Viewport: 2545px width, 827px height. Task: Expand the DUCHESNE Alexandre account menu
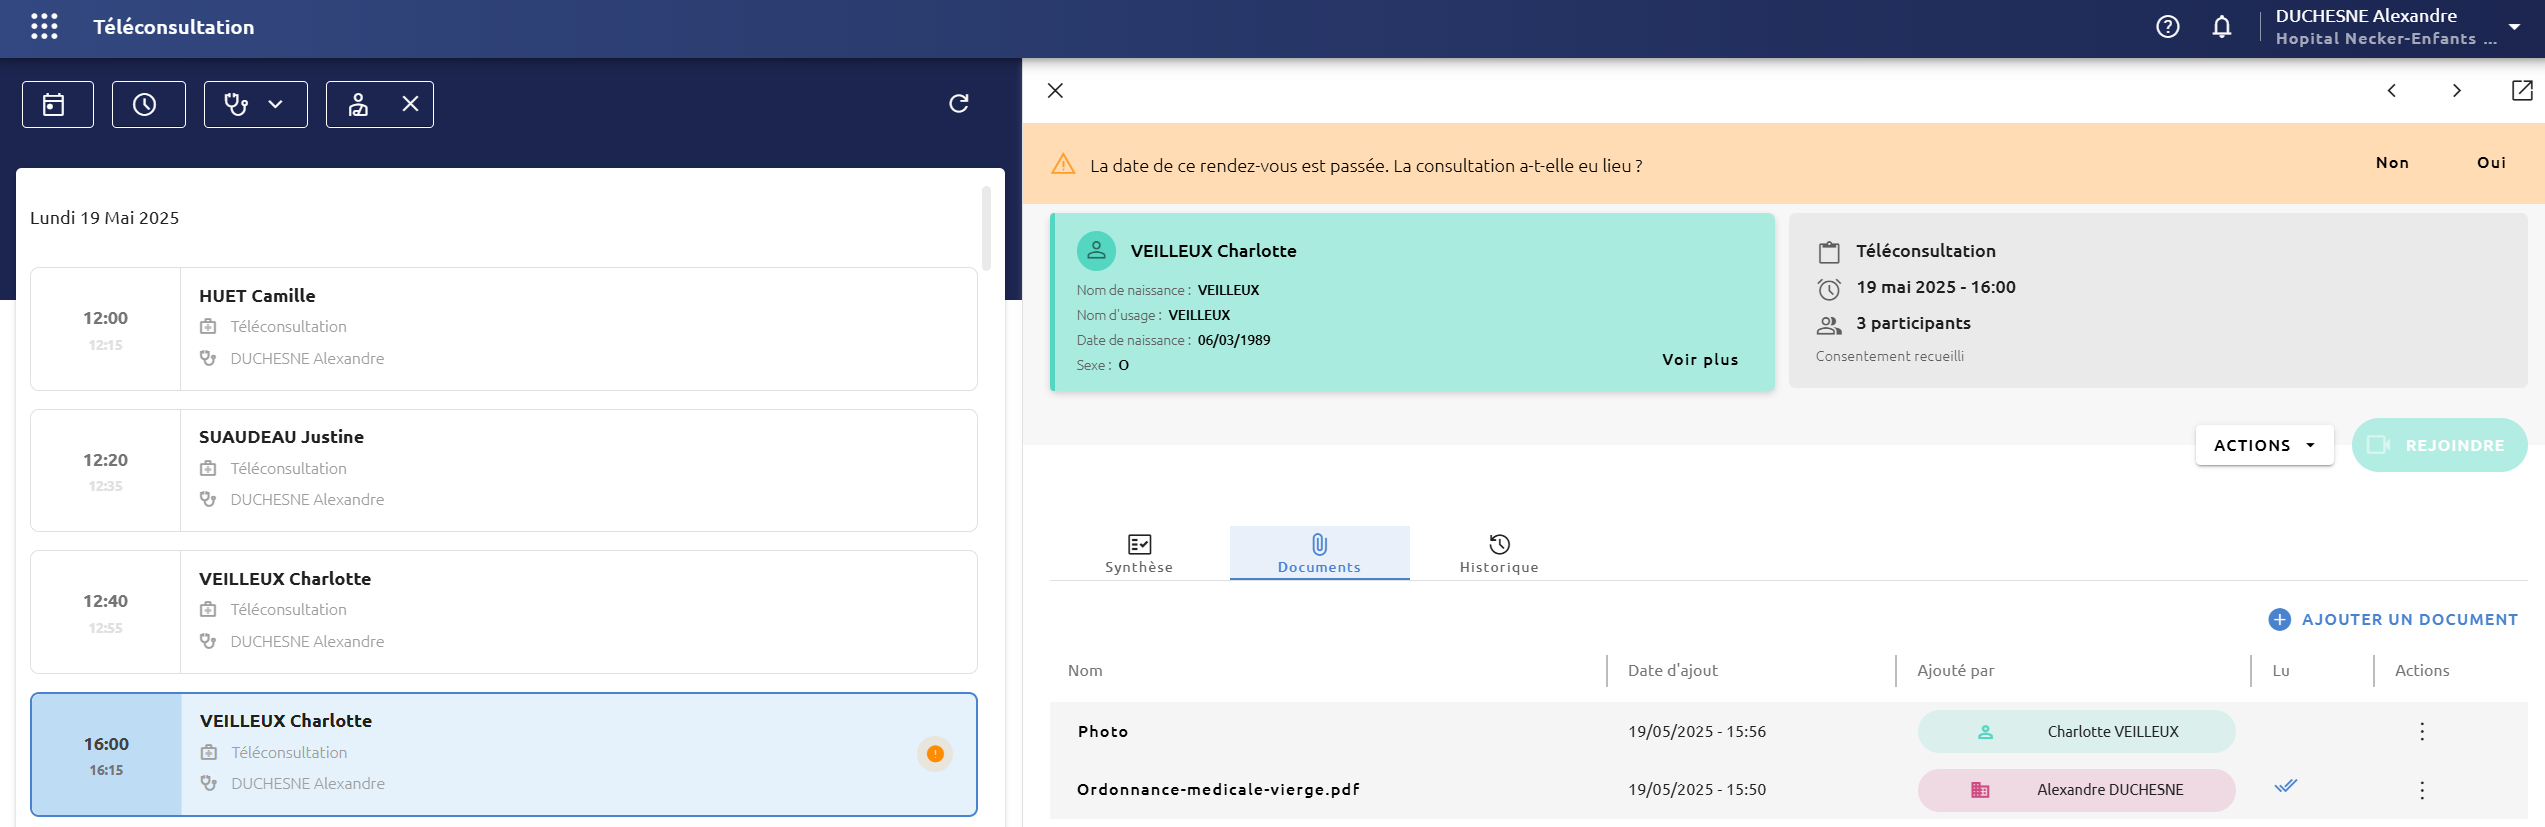(2513, 27)
